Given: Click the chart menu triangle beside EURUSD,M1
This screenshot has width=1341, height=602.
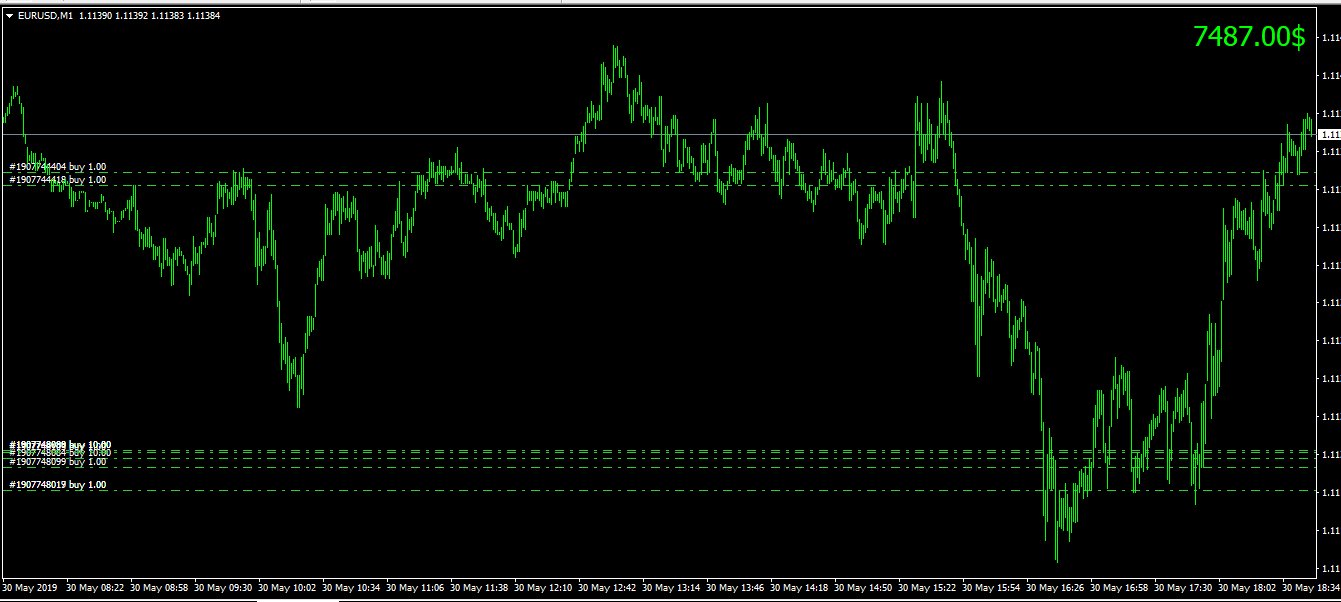Looking at the screenshot, I should [x=9, y=16].
